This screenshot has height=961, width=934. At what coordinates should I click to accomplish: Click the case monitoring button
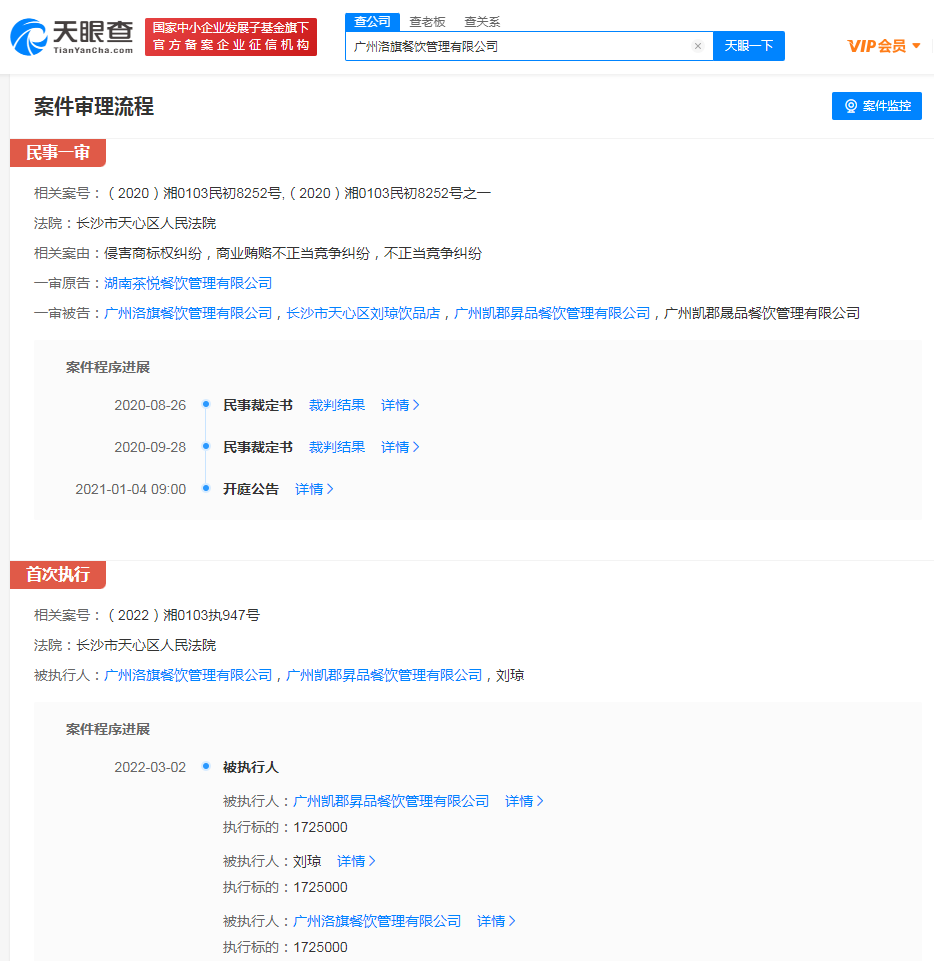point(876,106)
